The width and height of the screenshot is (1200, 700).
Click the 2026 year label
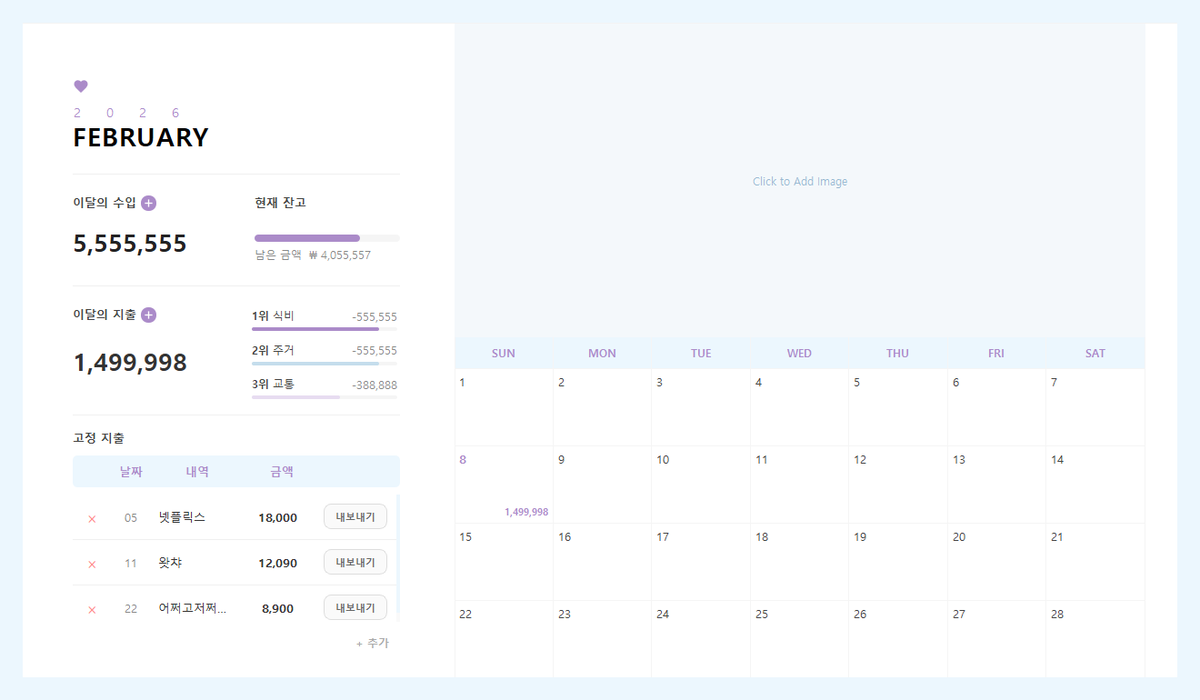coord(127,113)
